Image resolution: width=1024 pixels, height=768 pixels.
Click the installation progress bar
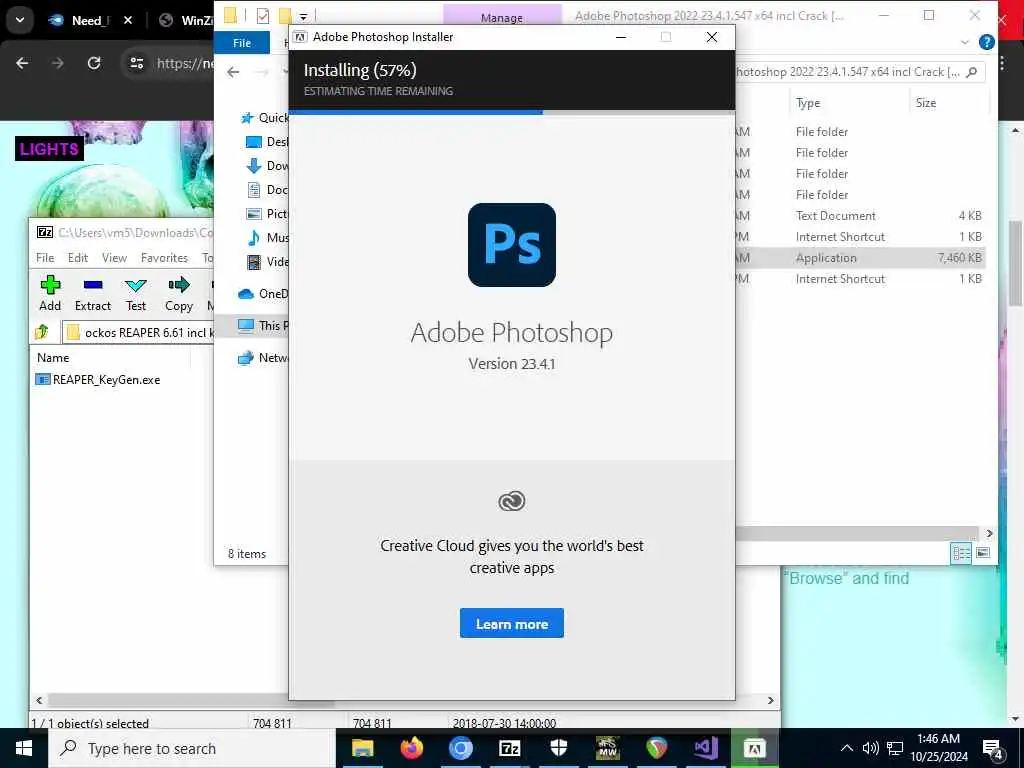[511, 112]
